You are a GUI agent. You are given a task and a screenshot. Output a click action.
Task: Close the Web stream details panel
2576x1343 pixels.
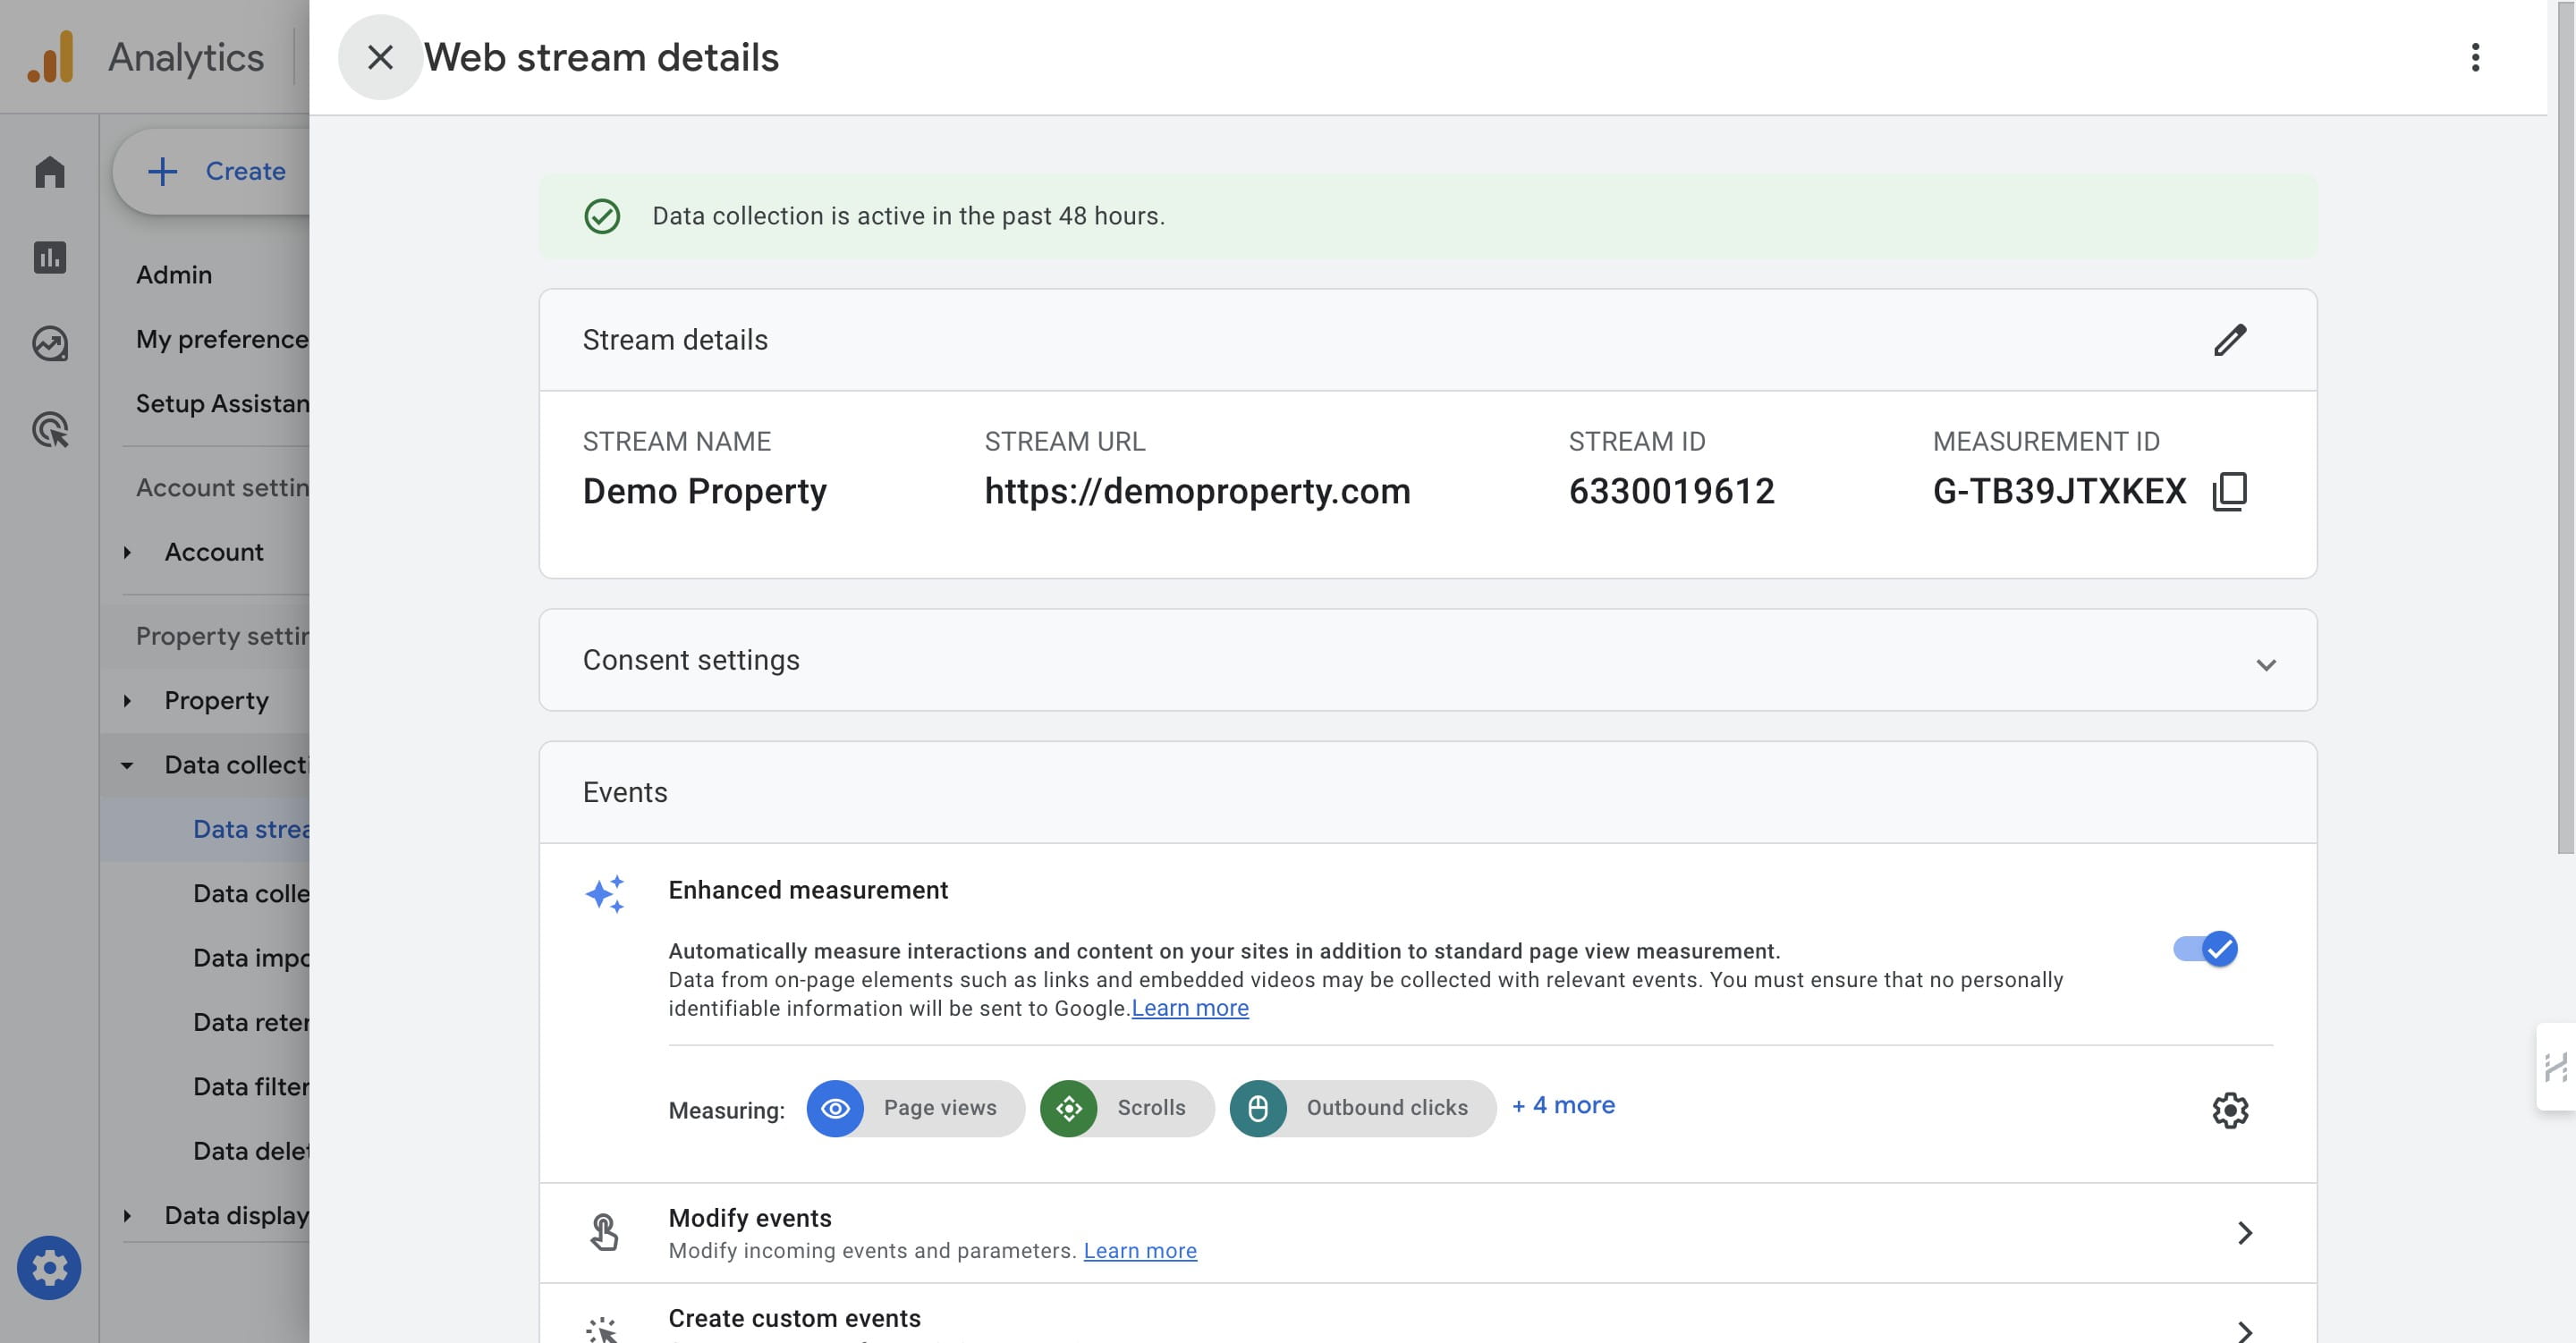pos(380,57)
